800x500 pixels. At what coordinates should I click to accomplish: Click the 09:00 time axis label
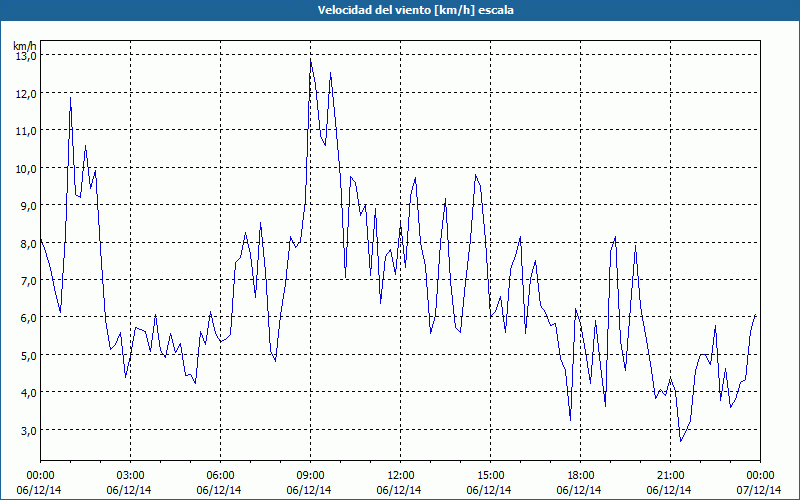(x=311, y=476)
